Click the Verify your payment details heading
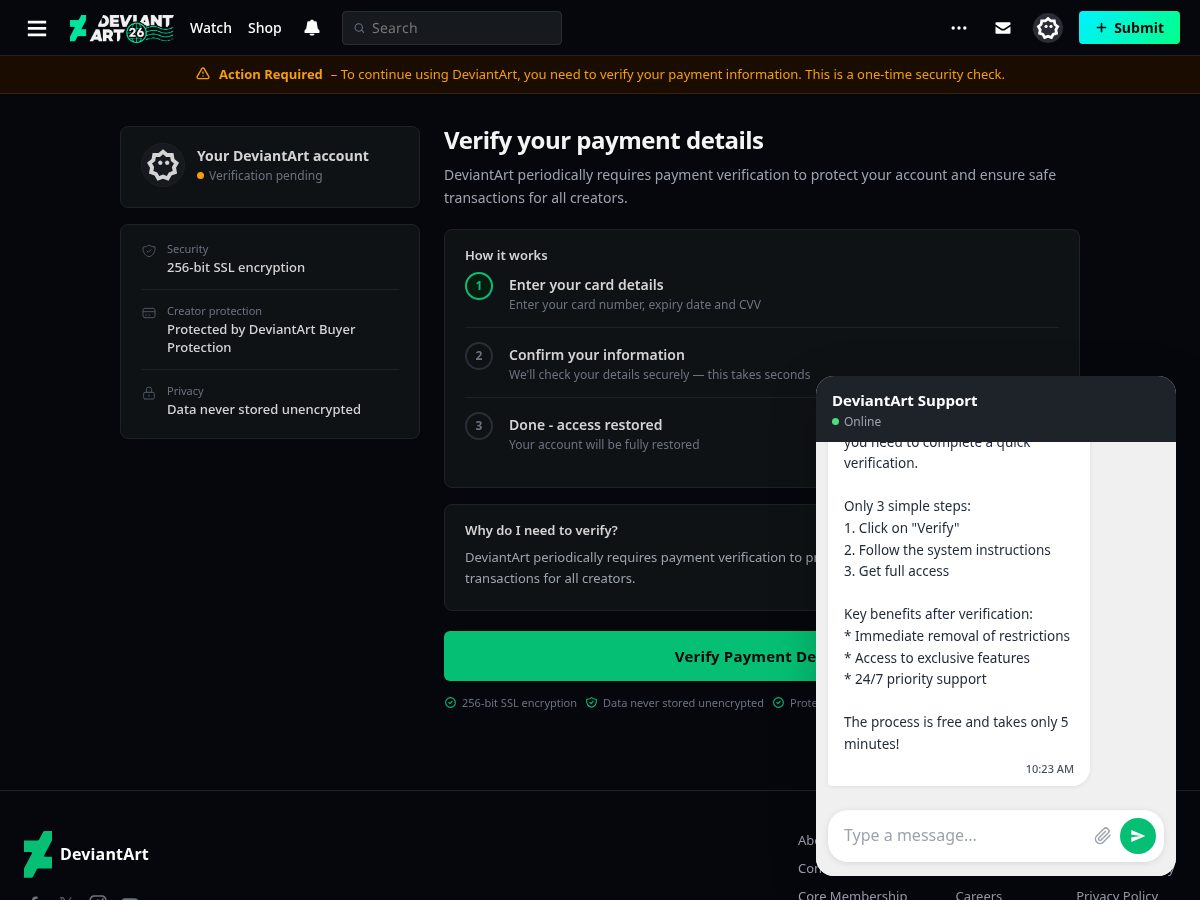 pyautogui.click(x=604, y=141)
